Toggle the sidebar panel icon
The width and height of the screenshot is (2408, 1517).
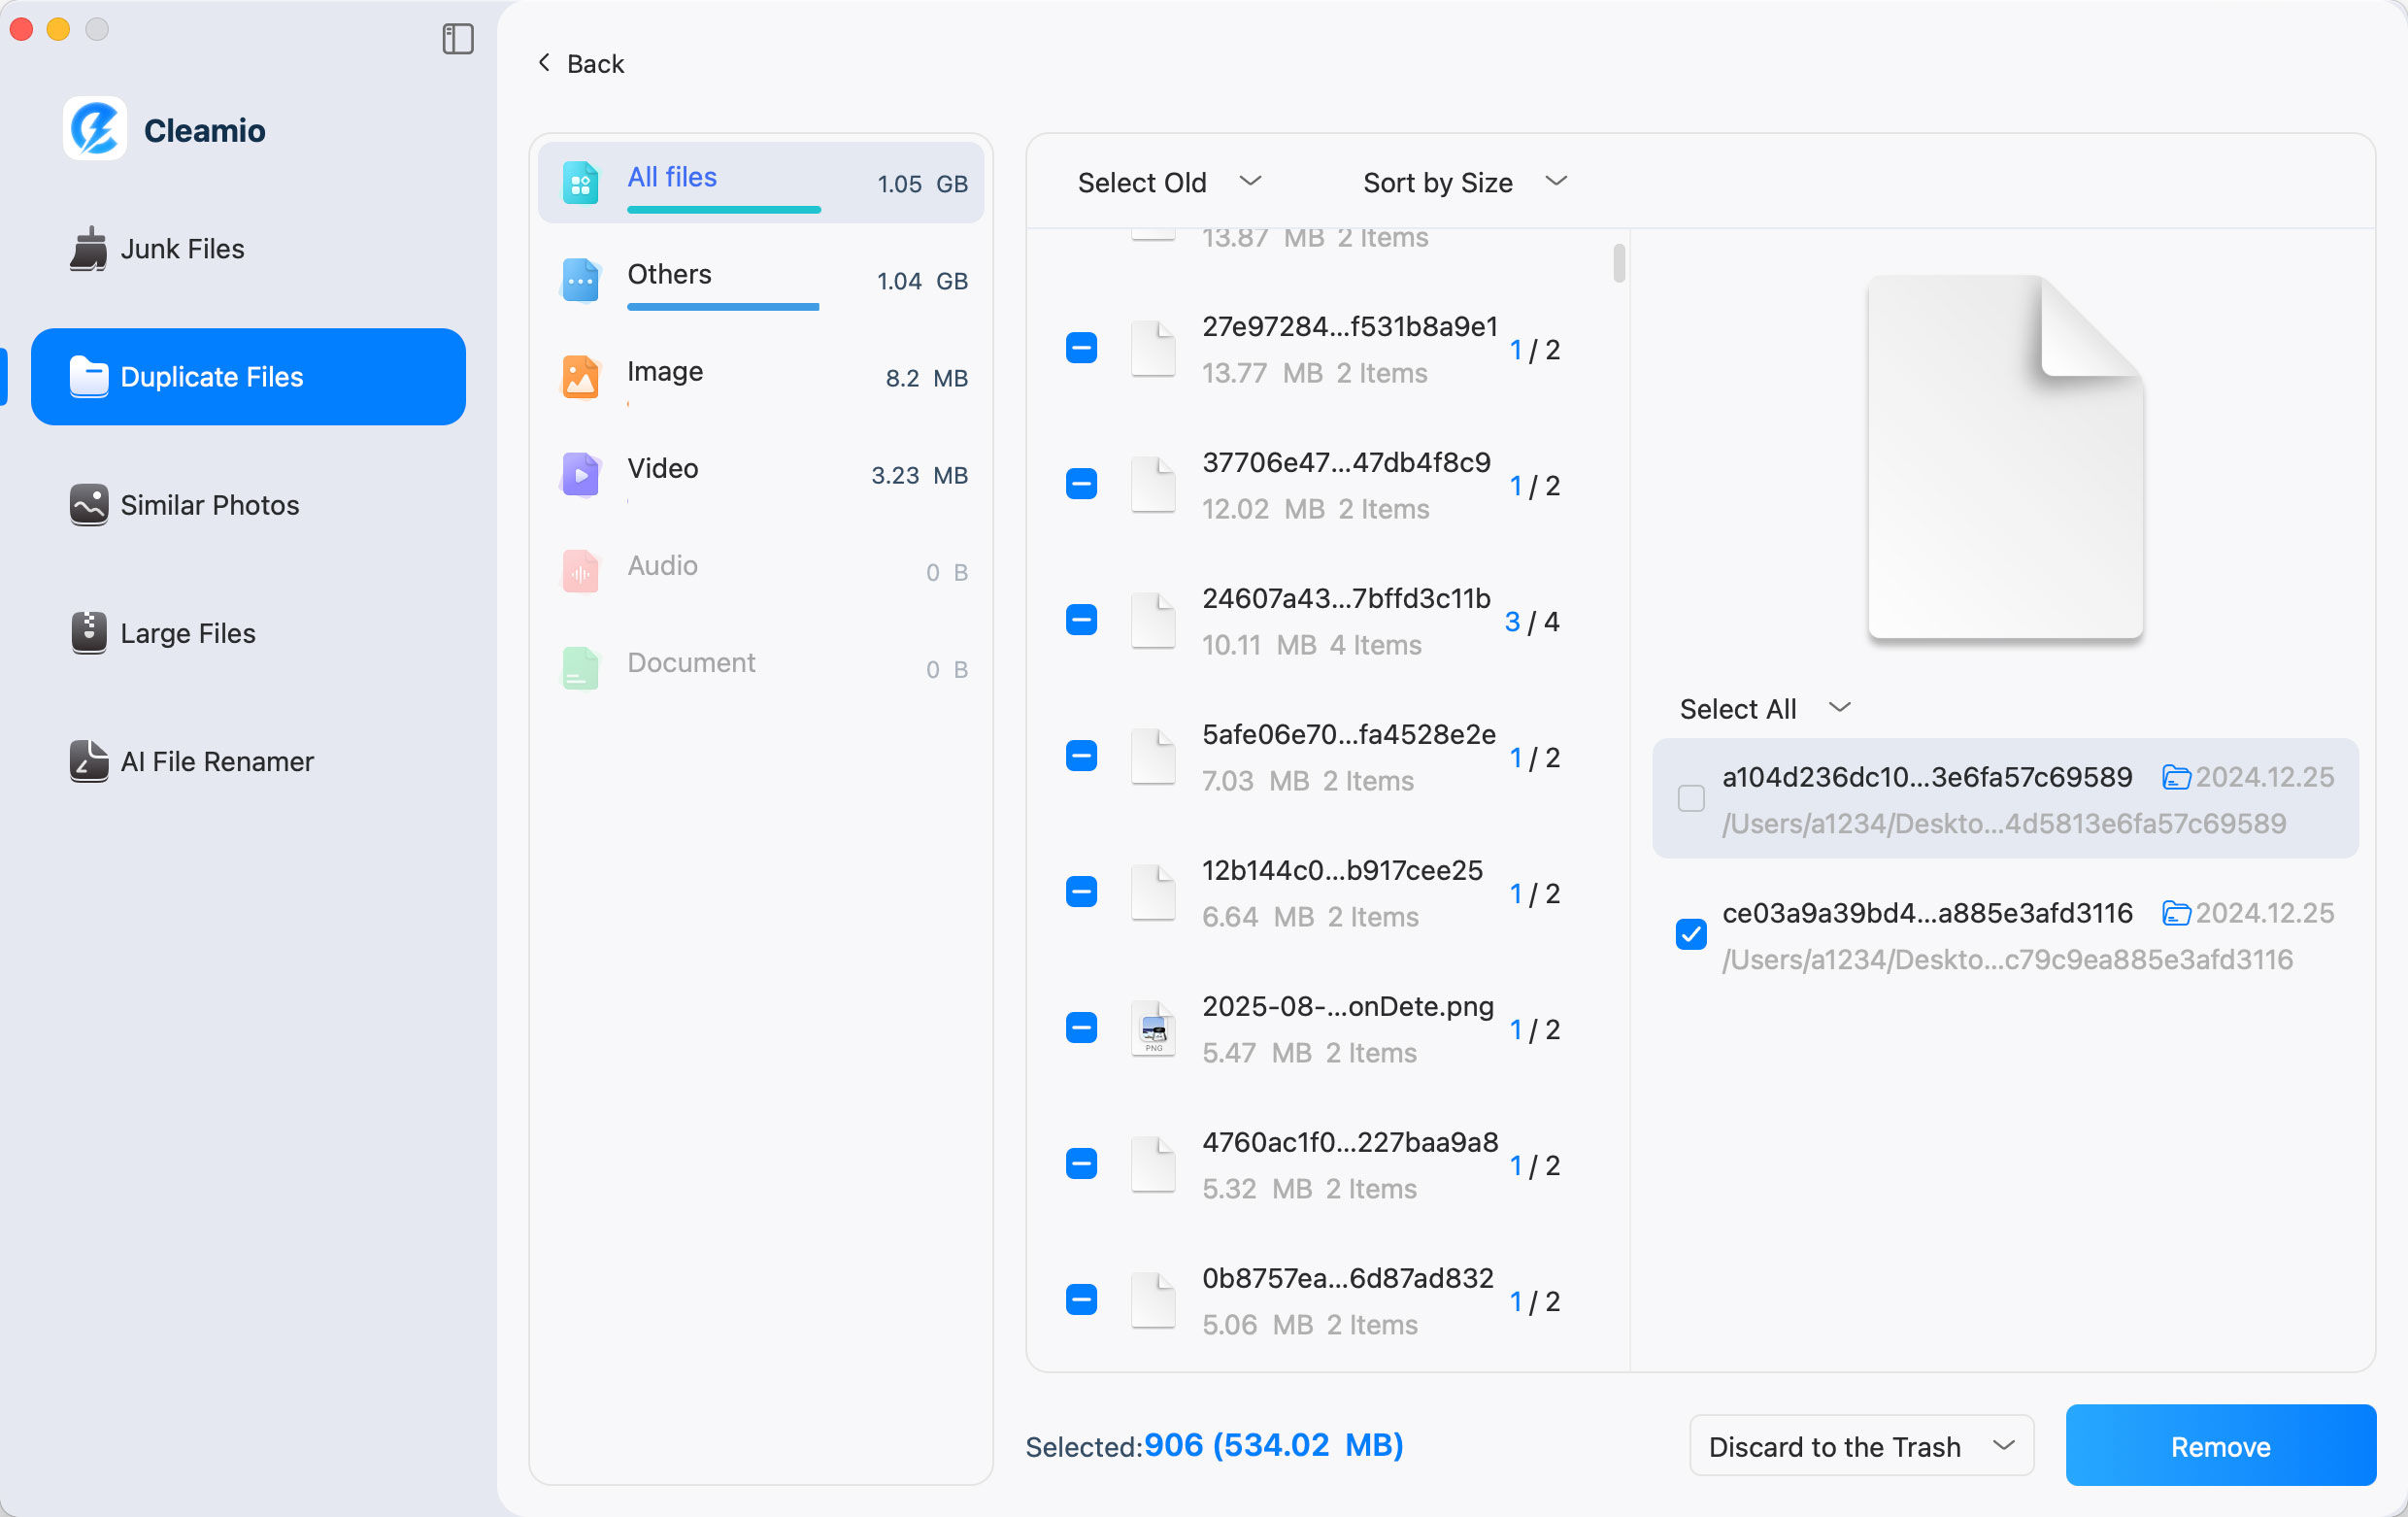[457, 39]
